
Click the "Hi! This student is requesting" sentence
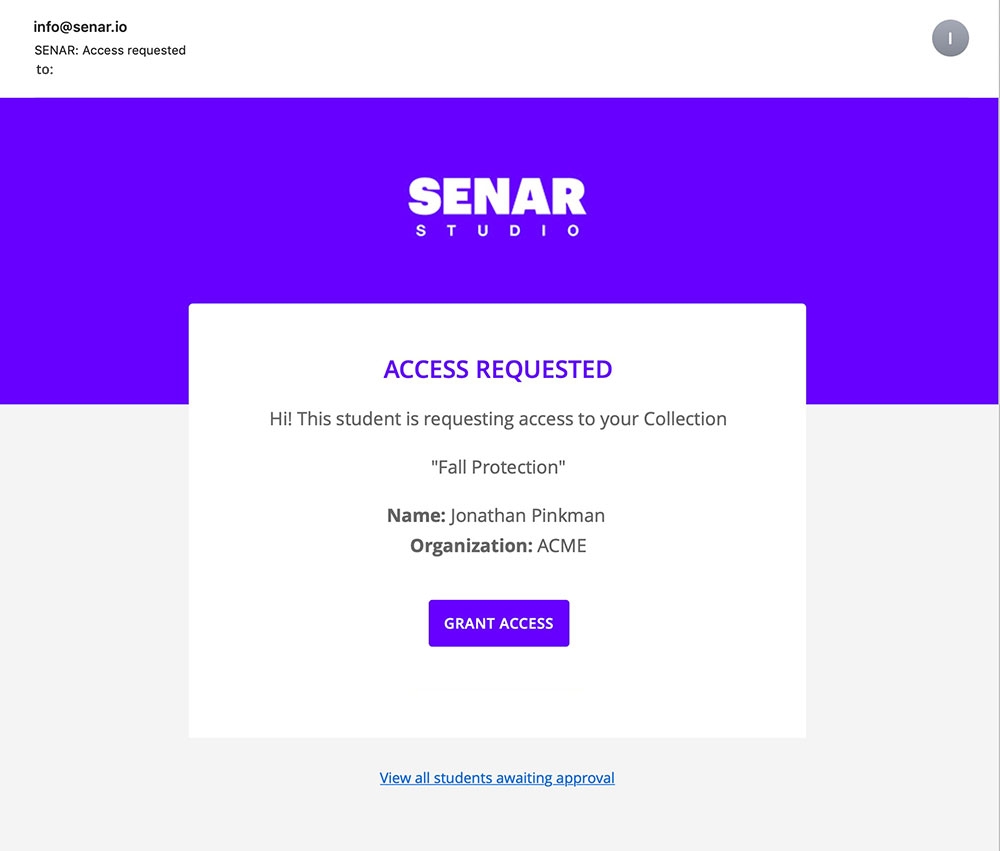(420, 419)
